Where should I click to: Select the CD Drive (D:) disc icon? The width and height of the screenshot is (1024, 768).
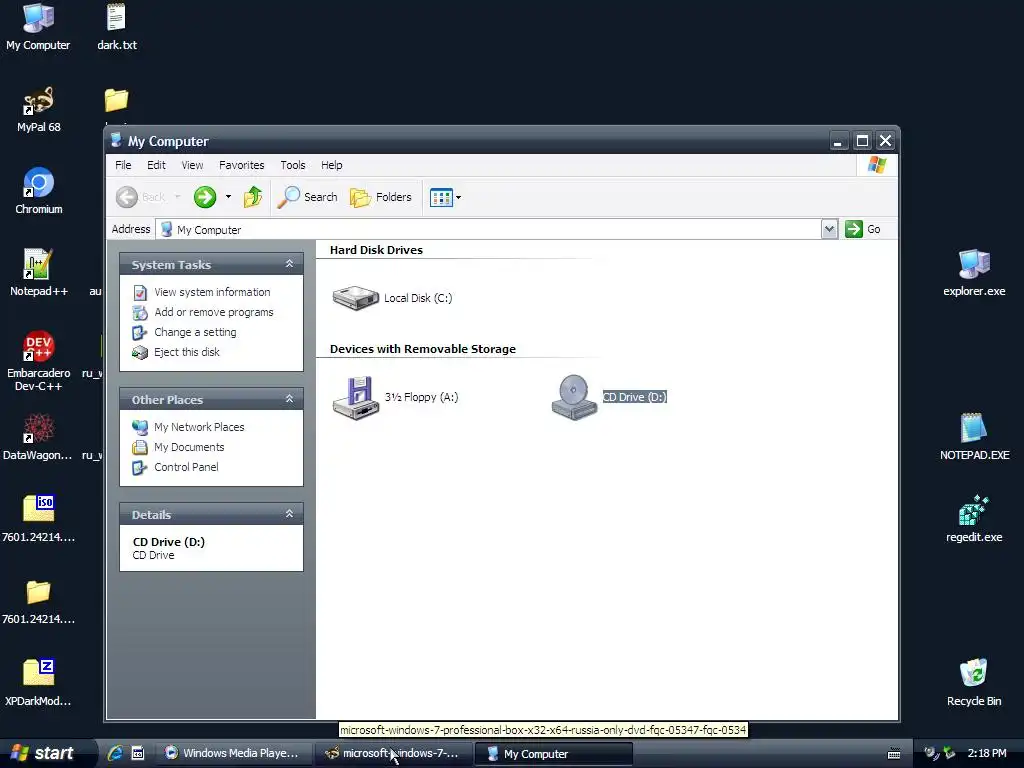pyautogui.click(x=574, y=397)
